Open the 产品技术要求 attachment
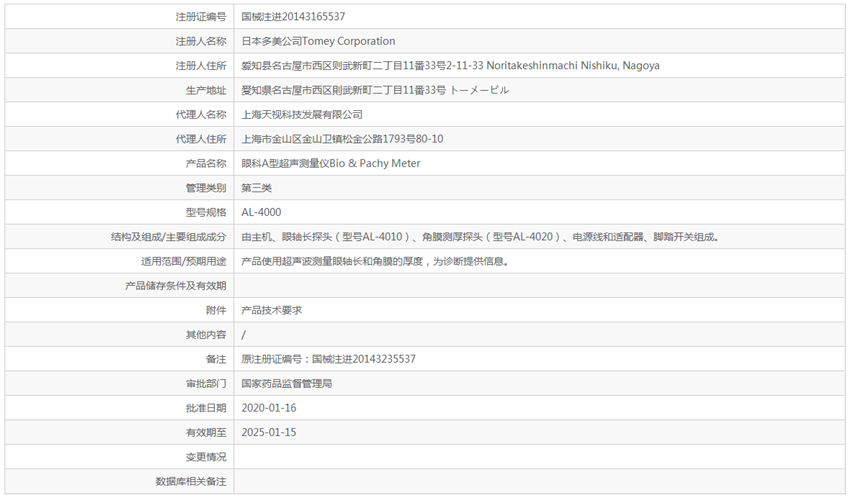 pos(272,310)
